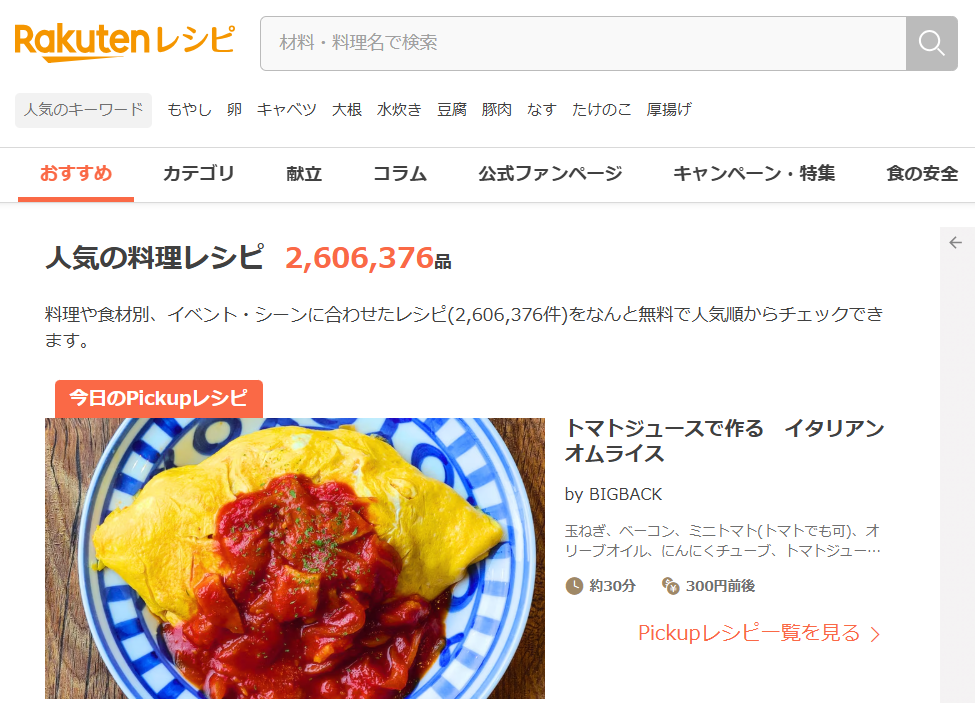Click the clock icon beside 約30分
This screenshot has height=703, width=975.
click(x=574, y=586)
